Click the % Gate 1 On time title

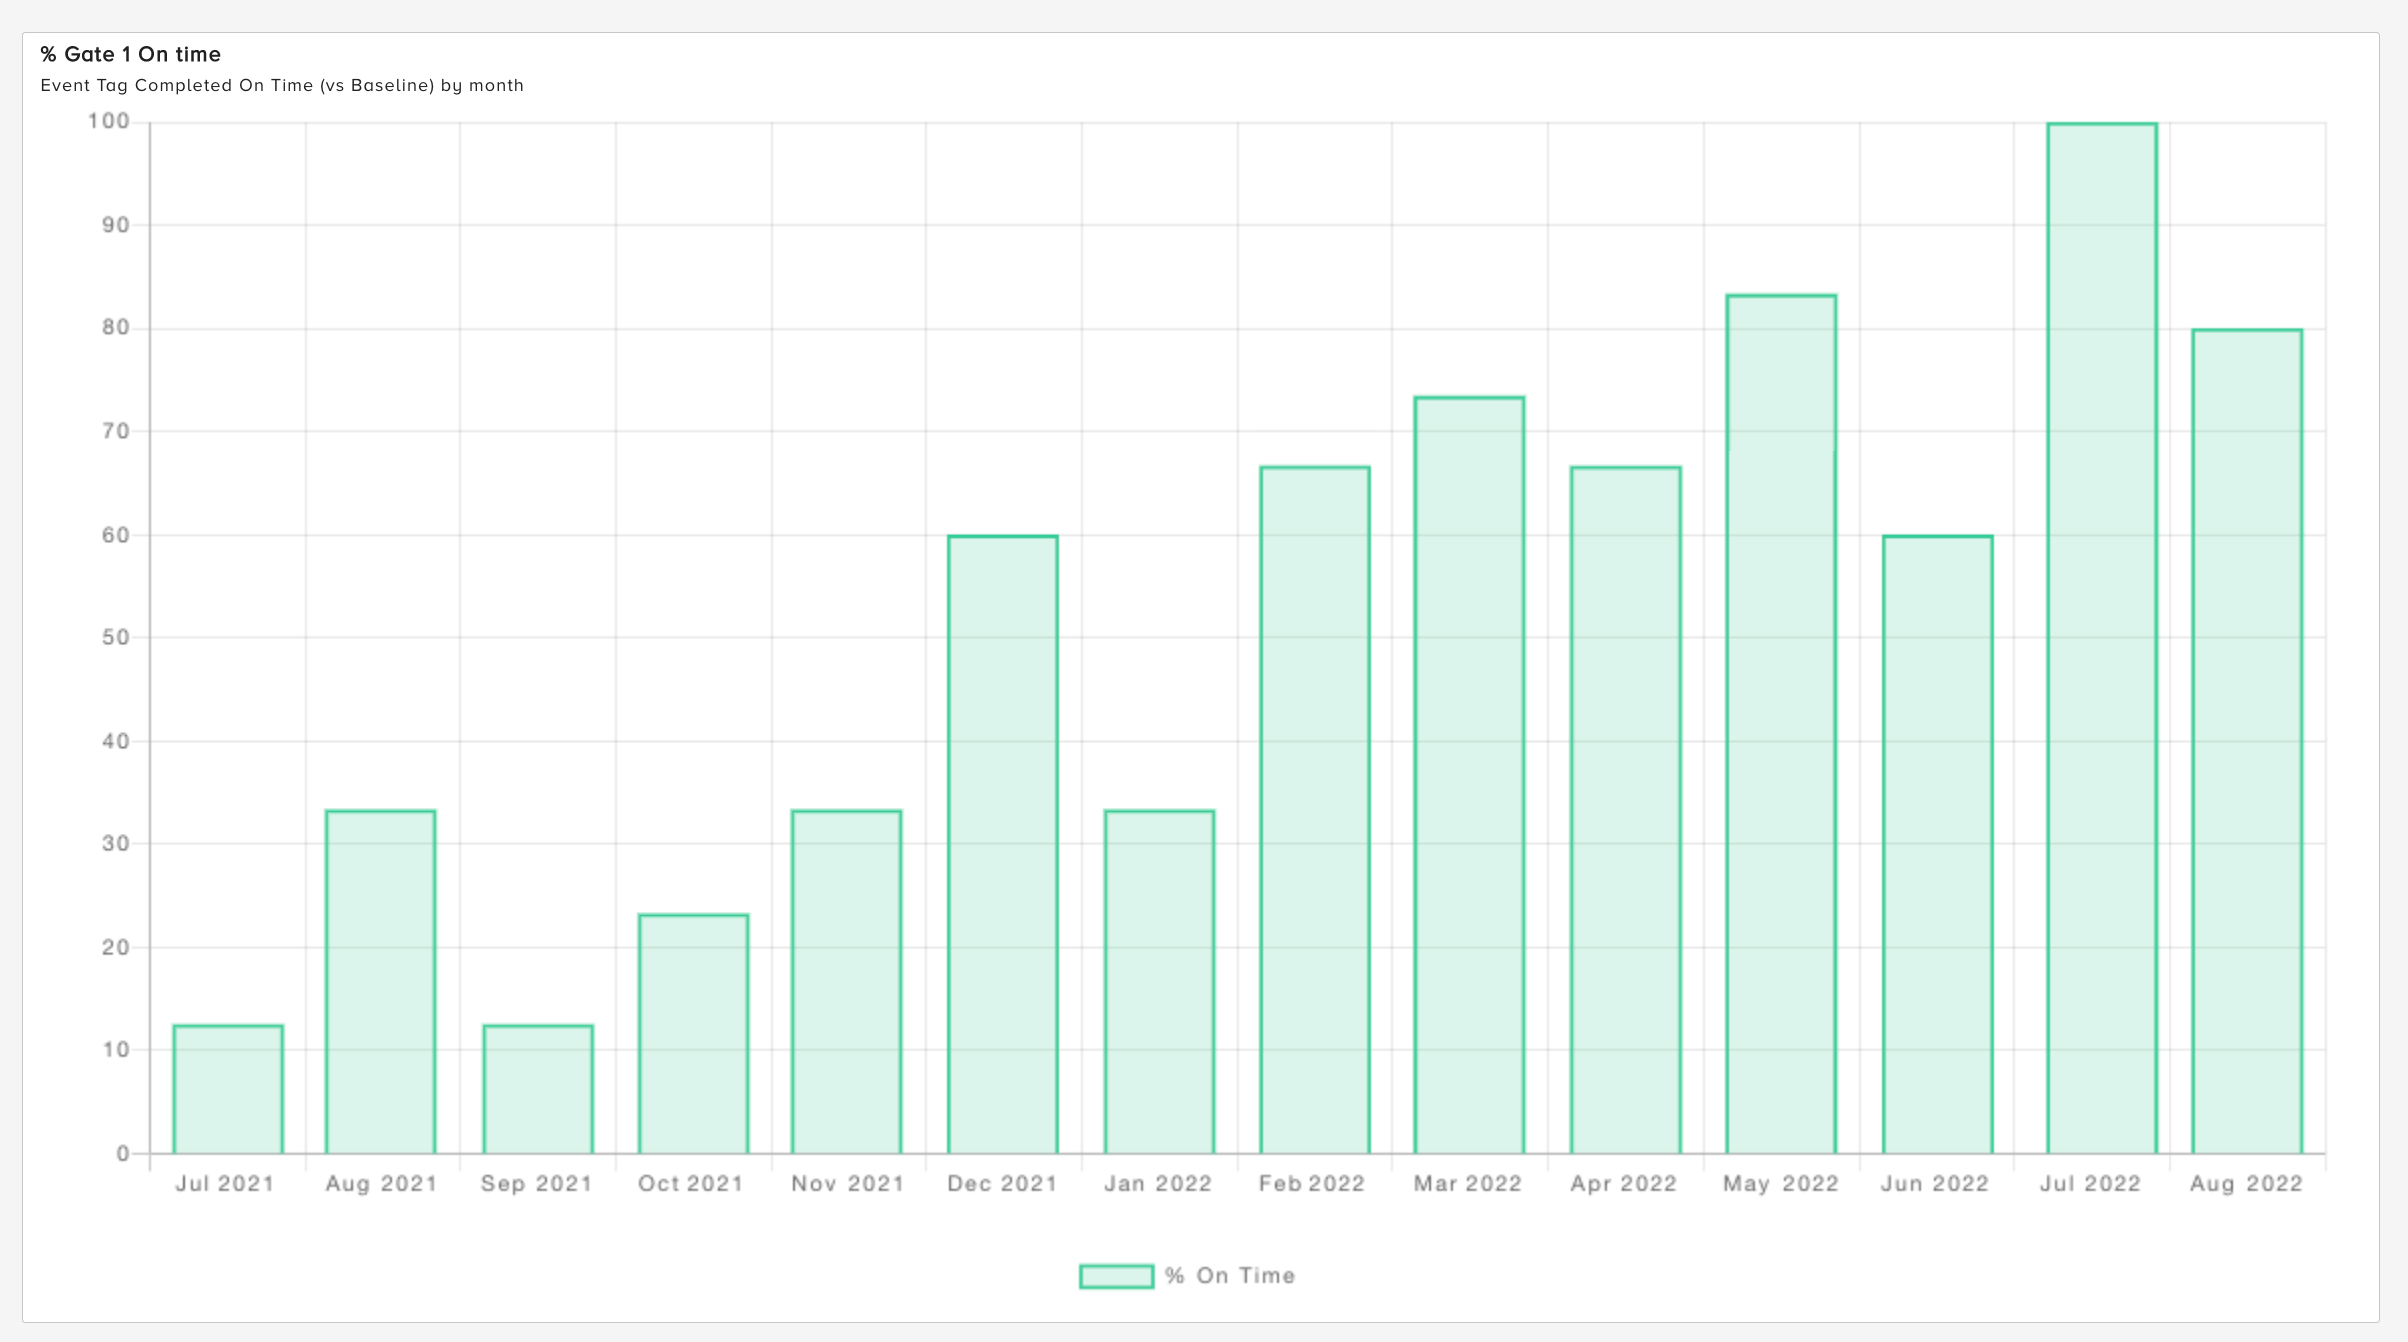coord(129,54)
